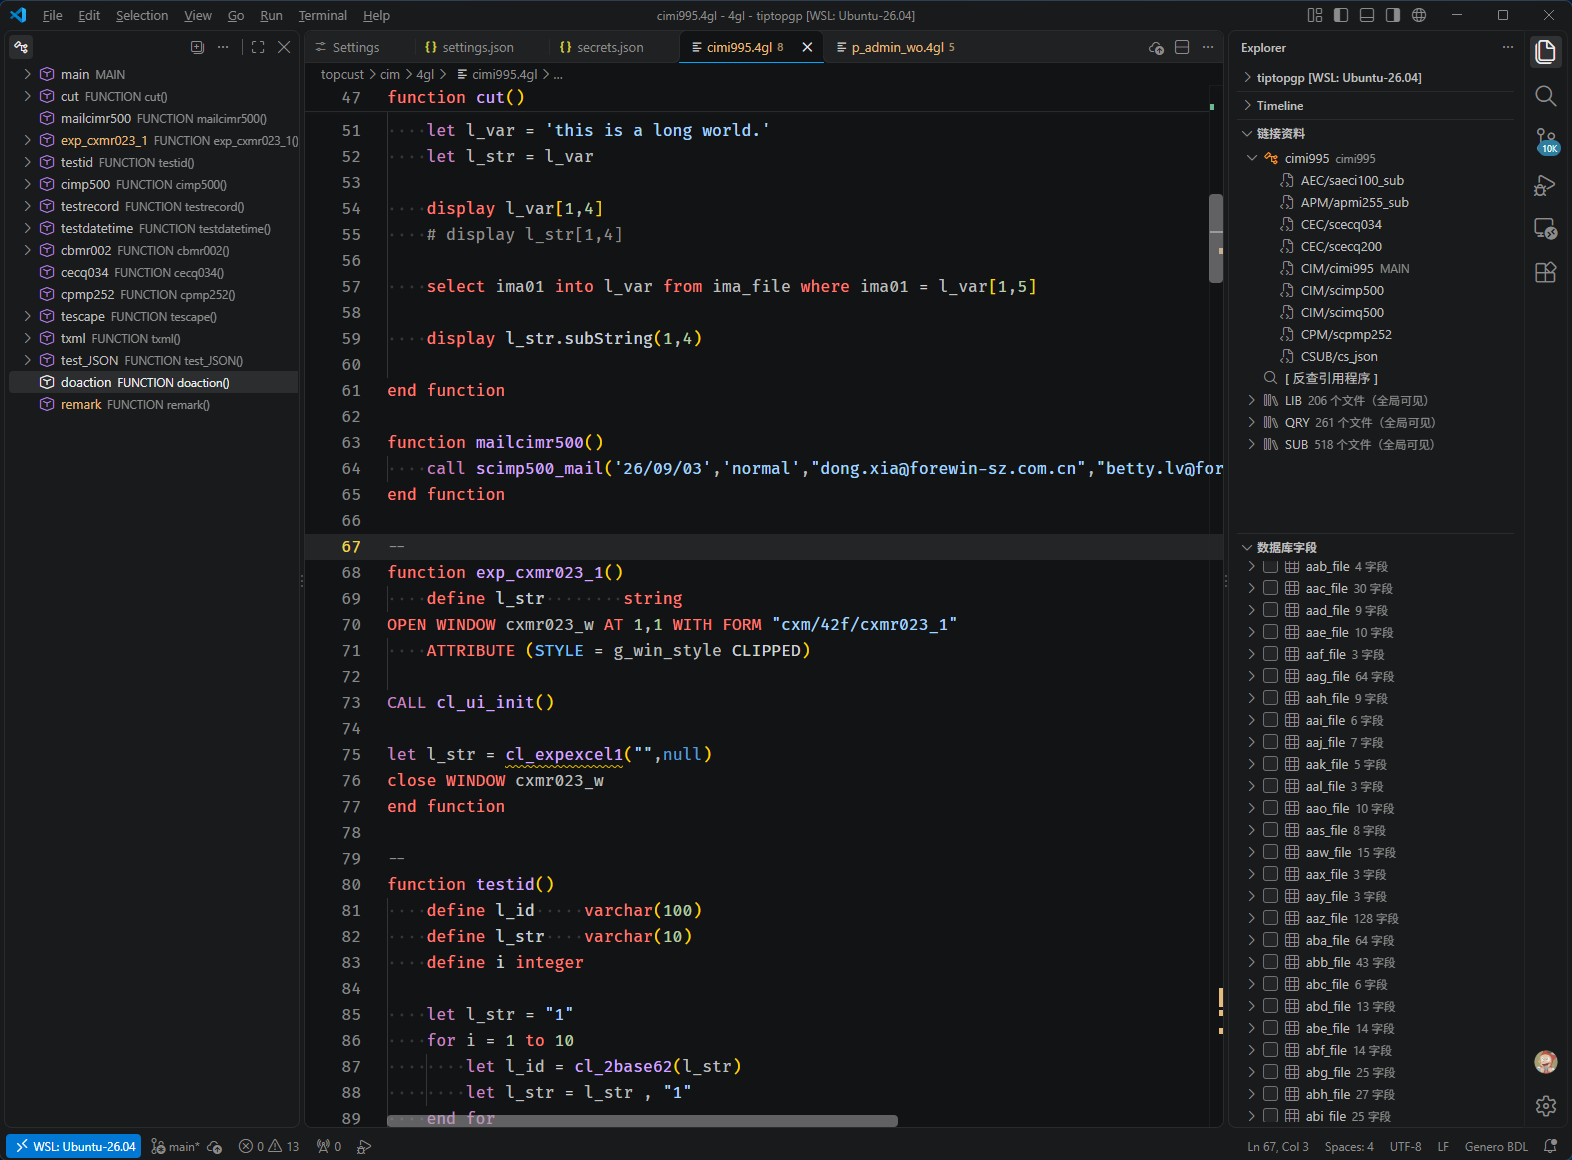
Task: Open notifications bell in status bar
Action: (x=1550, y=1146)
